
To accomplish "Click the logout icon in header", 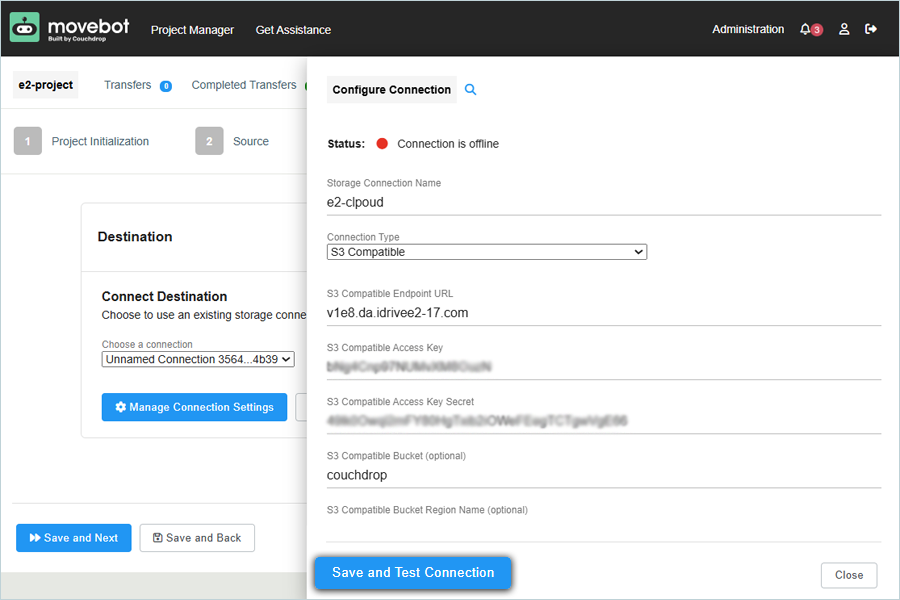I will pos(871,30).
